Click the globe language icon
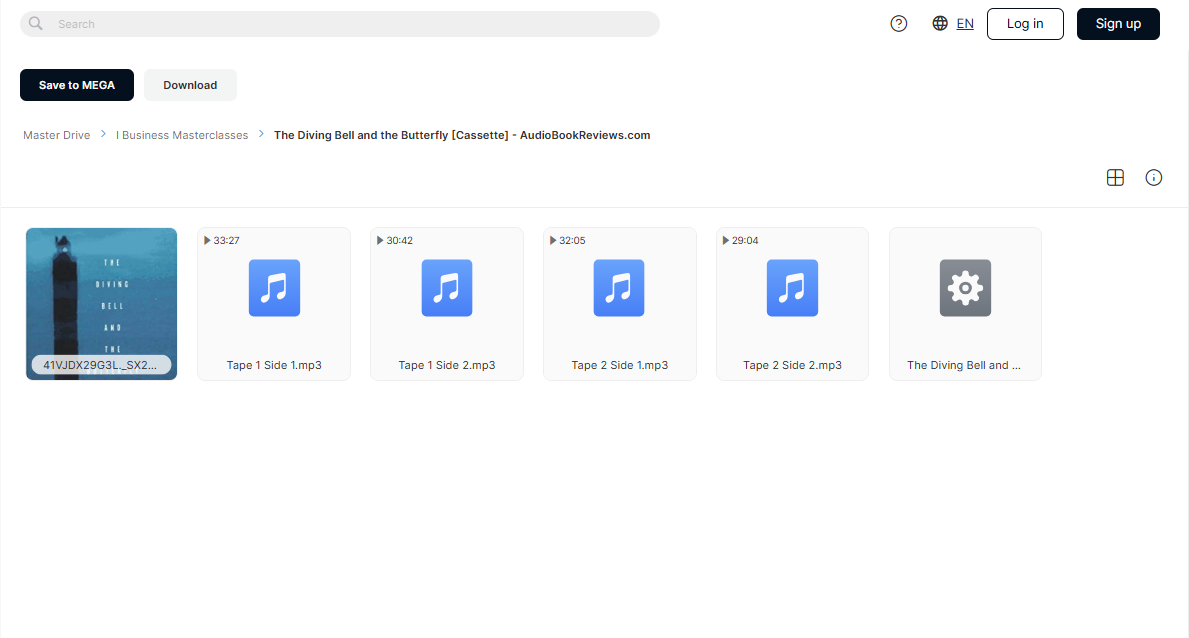The height and width of the screenshot is (638, 1189). pyautogui.click(x=940, y=24)
